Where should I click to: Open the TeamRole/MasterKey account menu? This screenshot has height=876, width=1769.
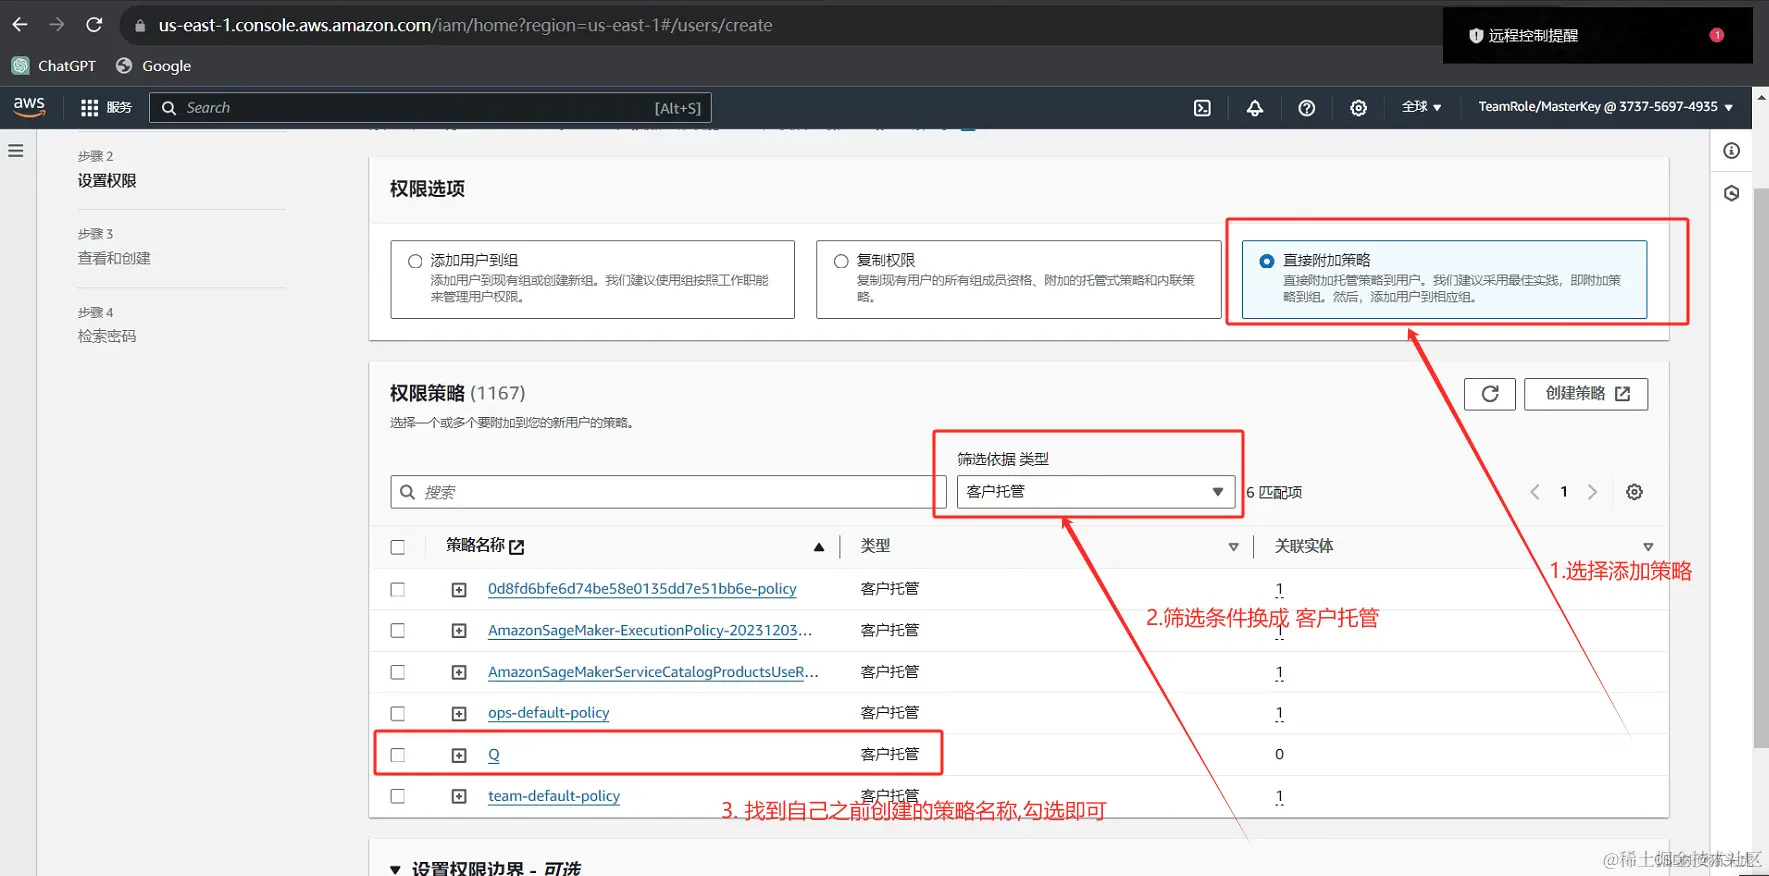(1605, 107)
